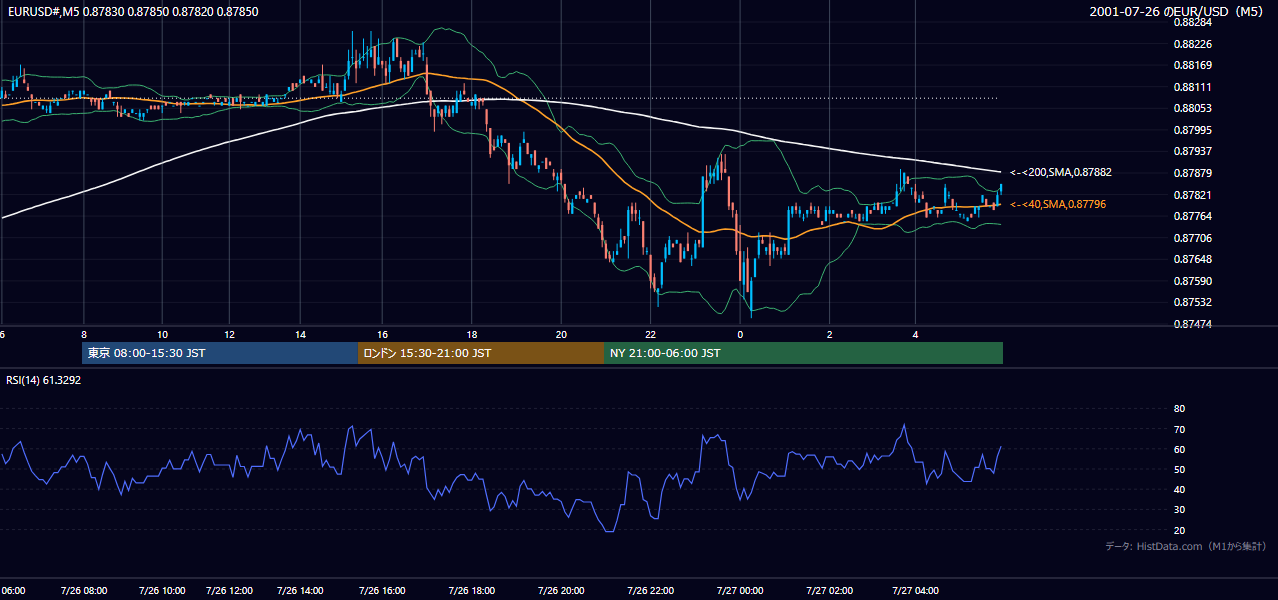Viewport: 1278px width, 600px height.
Task: Click the 200 SMA label 0.87882
Action: point(1061,172)
